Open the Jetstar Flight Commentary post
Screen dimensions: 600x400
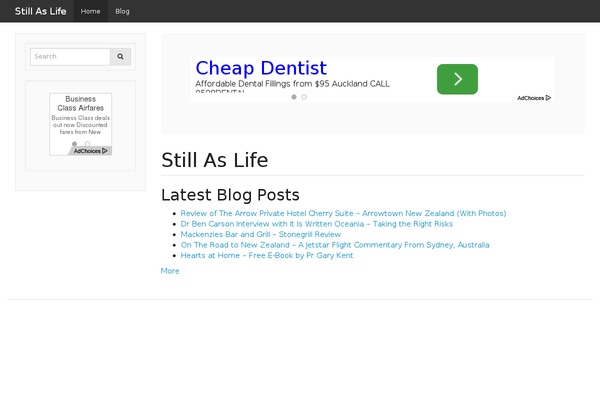335,245
